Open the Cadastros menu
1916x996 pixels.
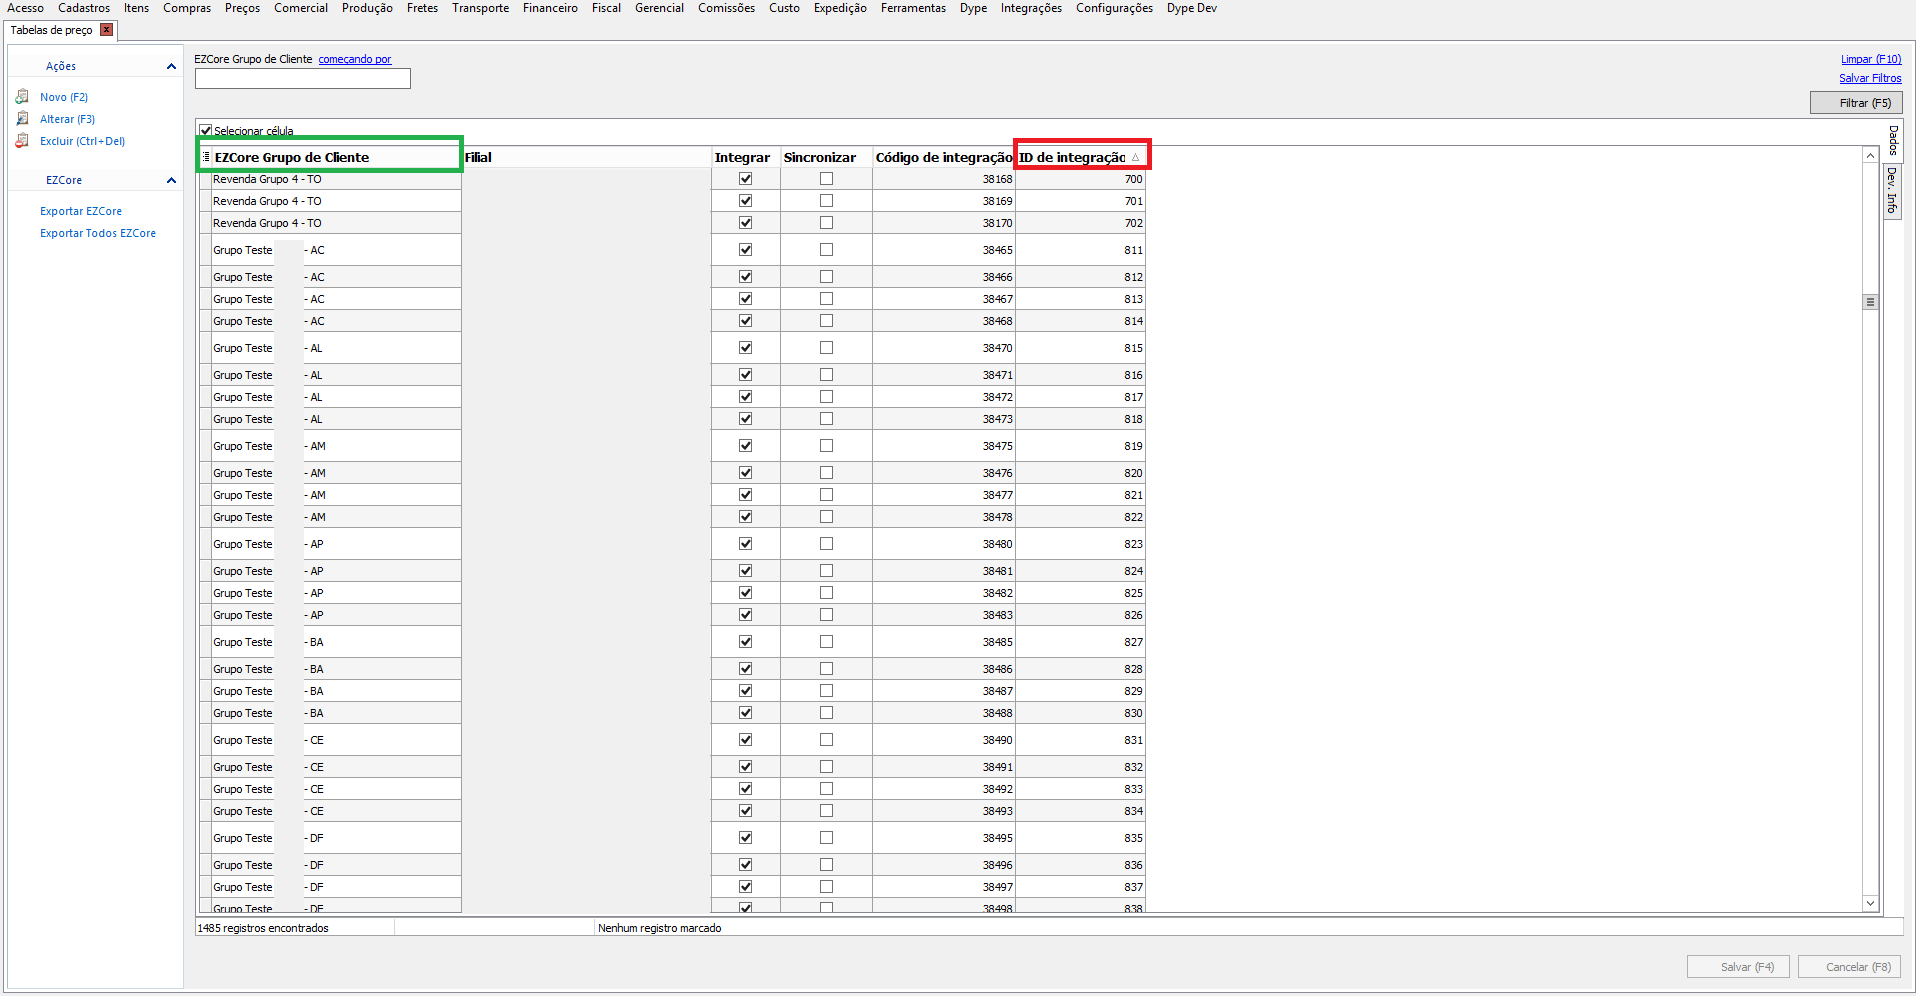pos(84,8)
